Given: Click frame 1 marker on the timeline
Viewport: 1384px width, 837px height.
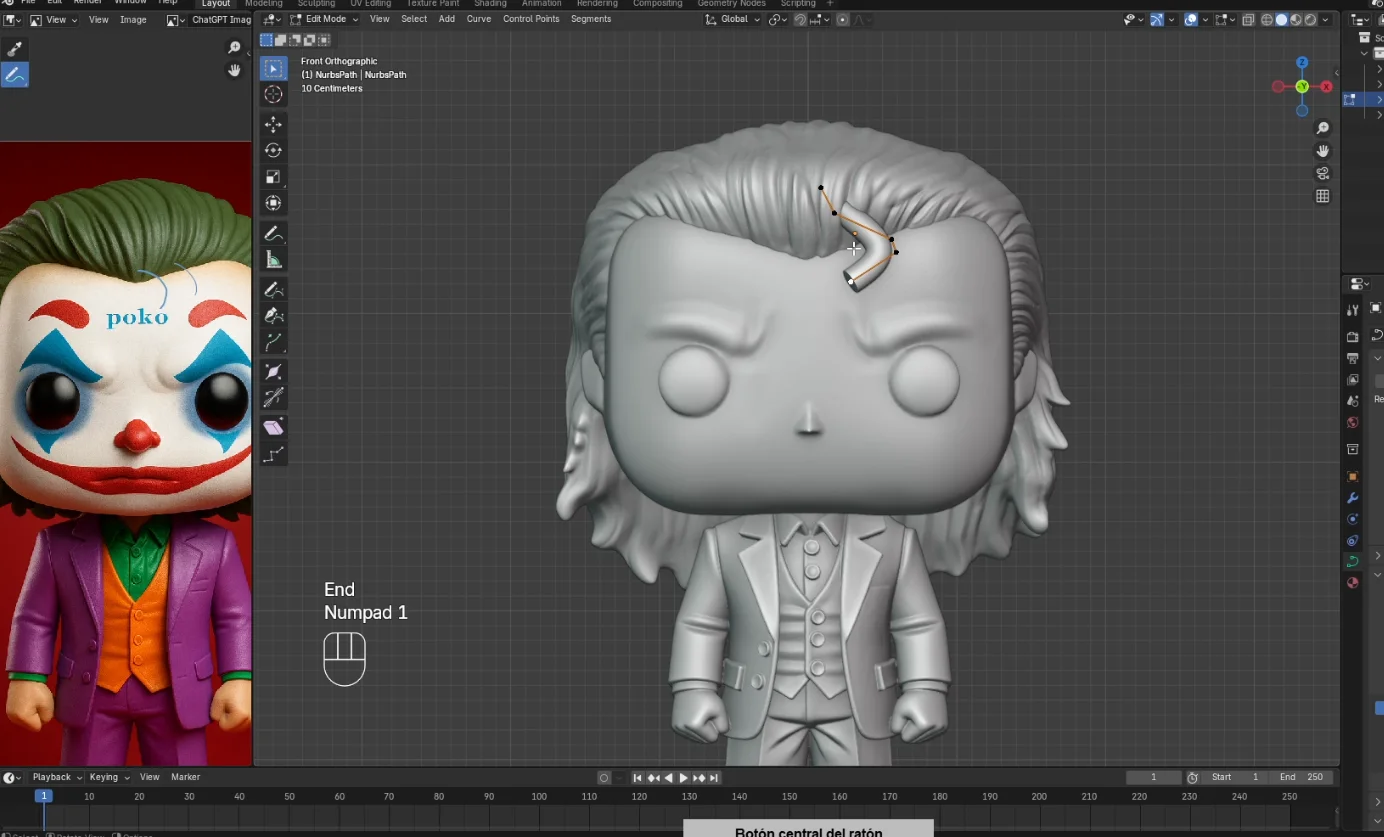Looking at the screenshot, I should pyautogui.click(x=44, y=796).
